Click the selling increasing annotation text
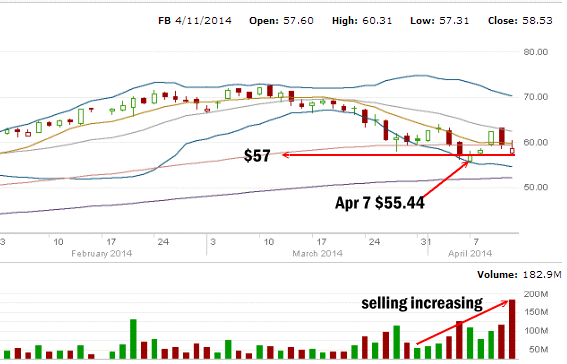The width and height of the screenshot is (567, 364). click(422, 303)
